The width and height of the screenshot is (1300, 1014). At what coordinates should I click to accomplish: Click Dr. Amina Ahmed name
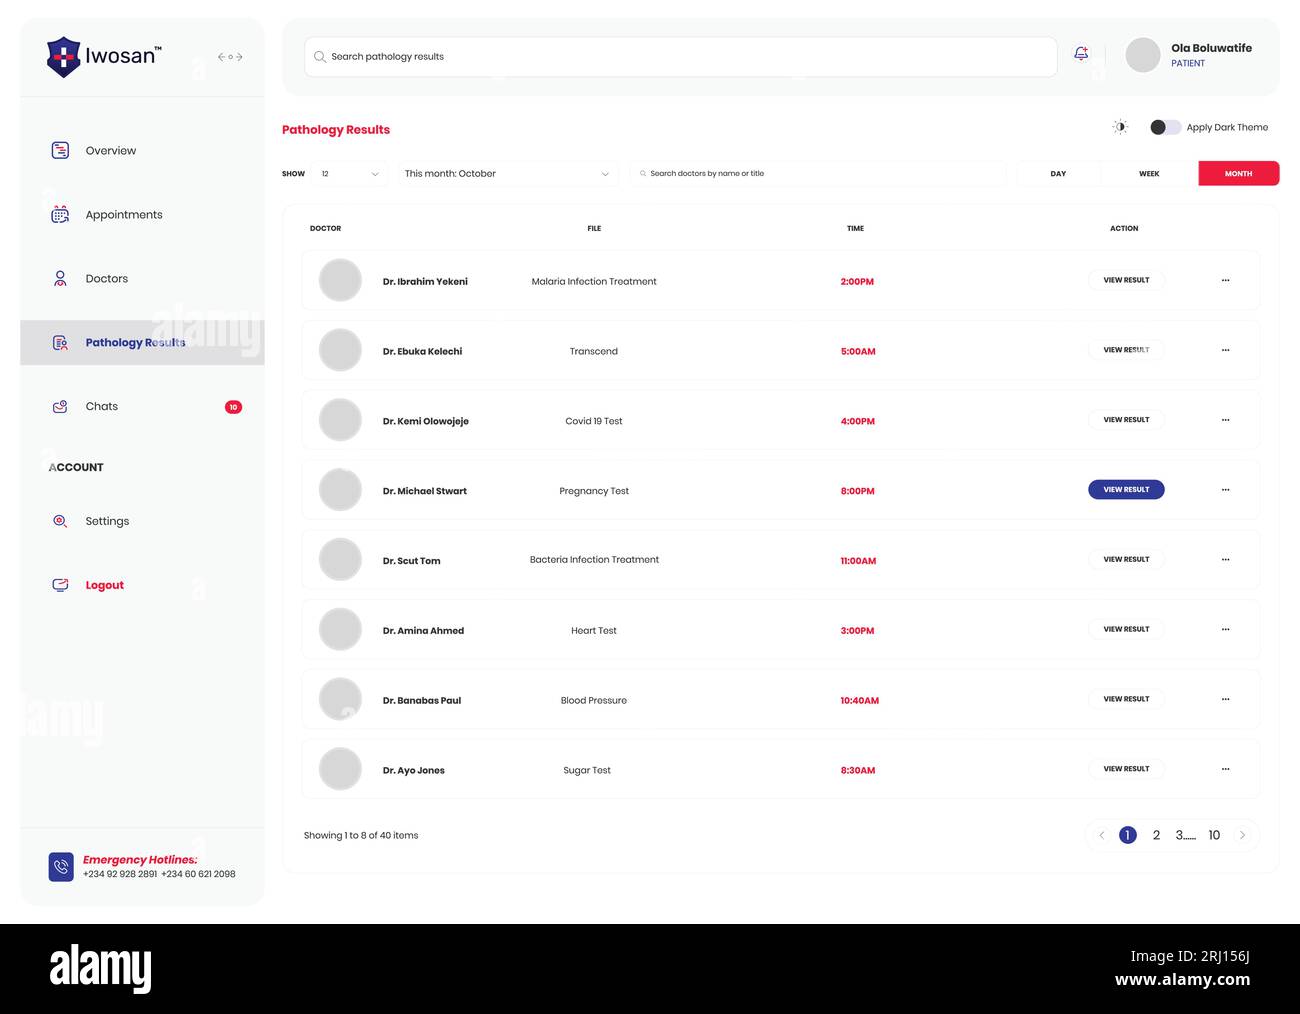[423, 631]
